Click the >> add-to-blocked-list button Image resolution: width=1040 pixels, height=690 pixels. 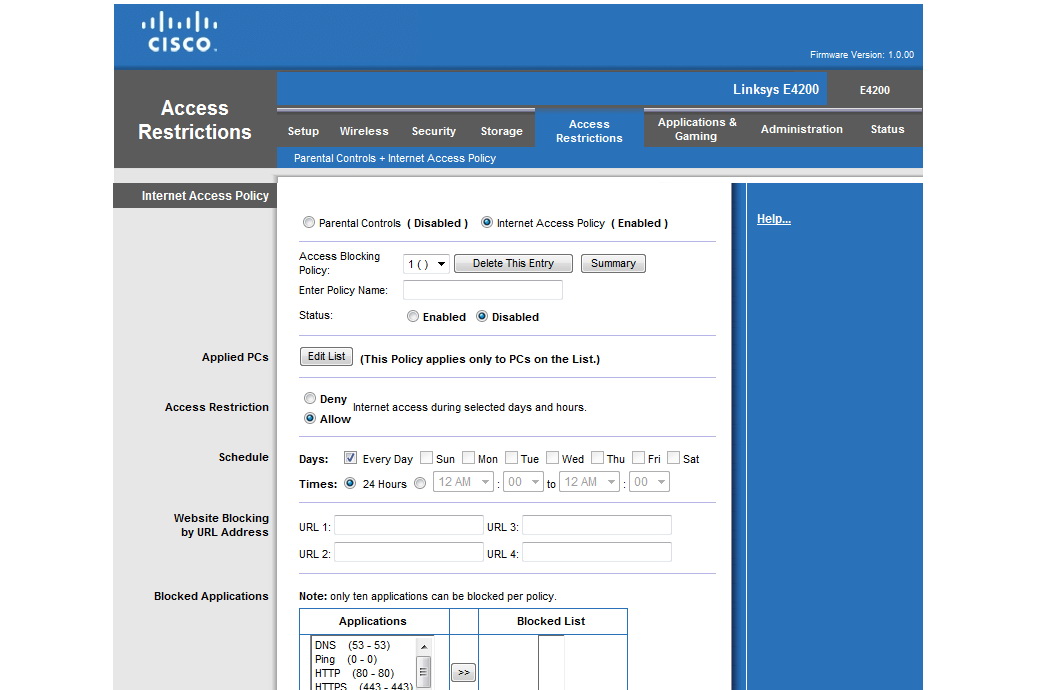[x=463, y=673]
